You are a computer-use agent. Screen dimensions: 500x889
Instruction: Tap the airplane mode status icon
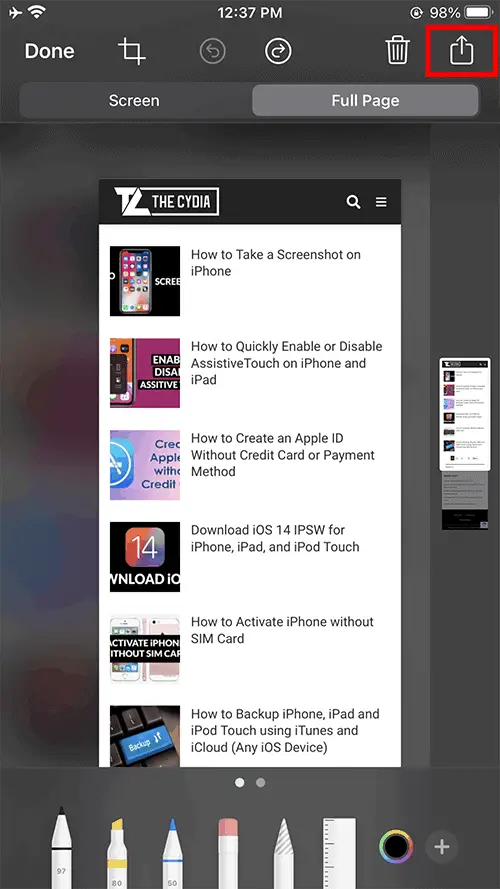click(15, 12)
